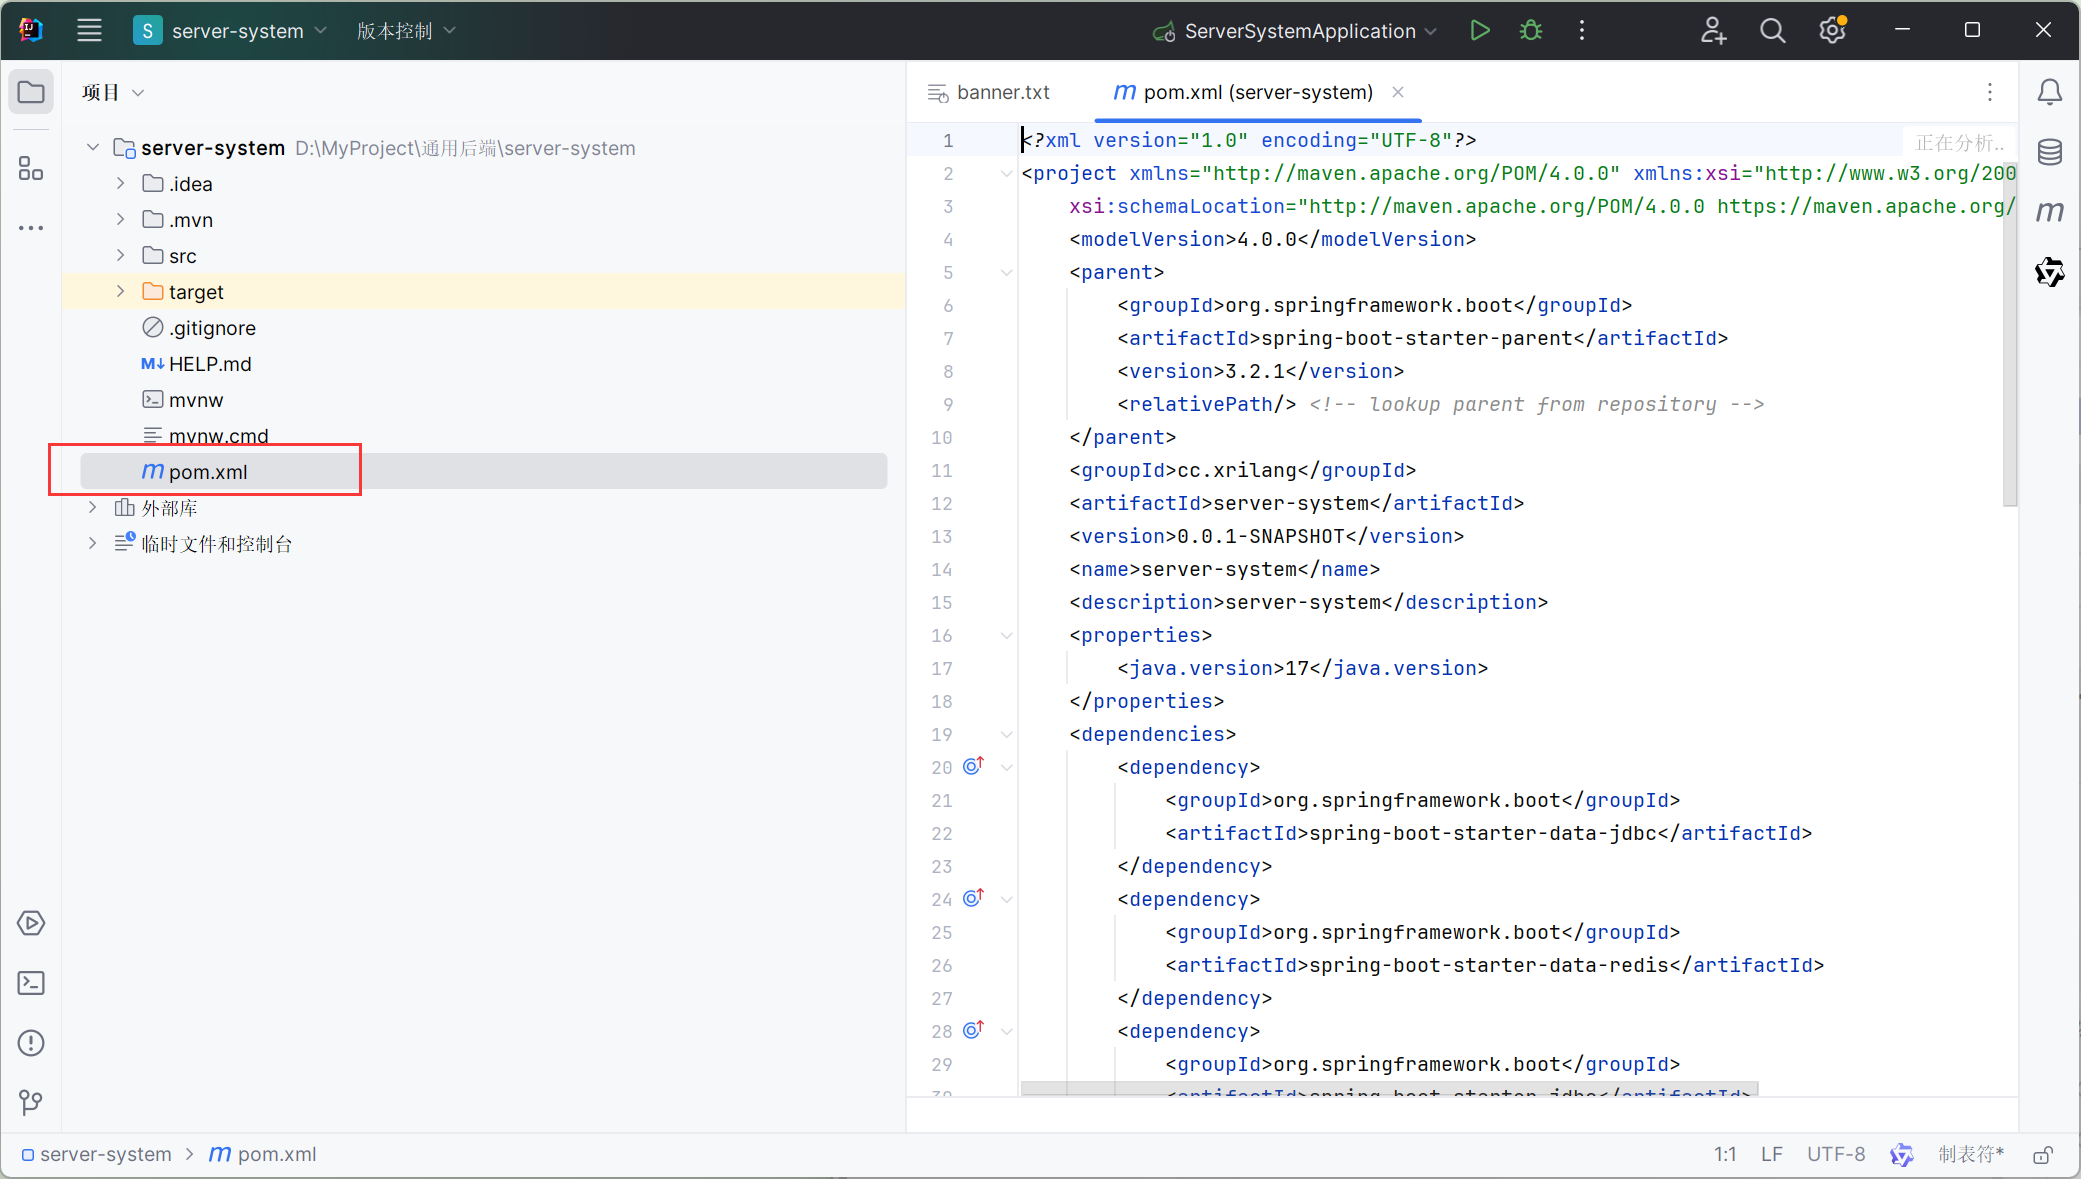Open editor tabs options menu
2081x1179 pixels.
click(1990, 92)
